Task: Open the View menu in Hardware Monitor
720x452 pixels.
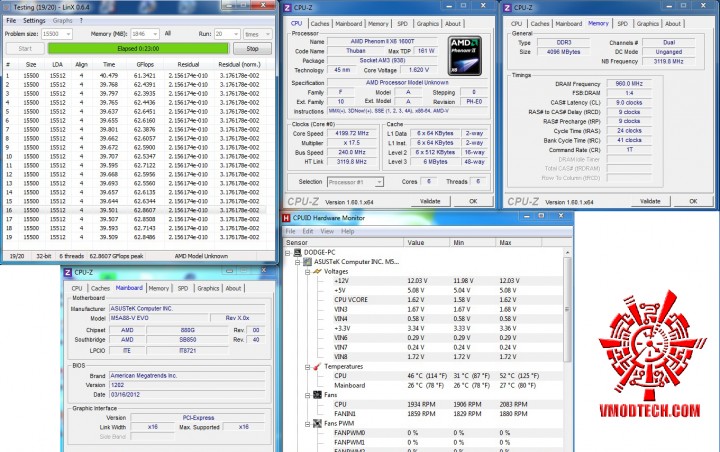Action: [x=327, y=232]
